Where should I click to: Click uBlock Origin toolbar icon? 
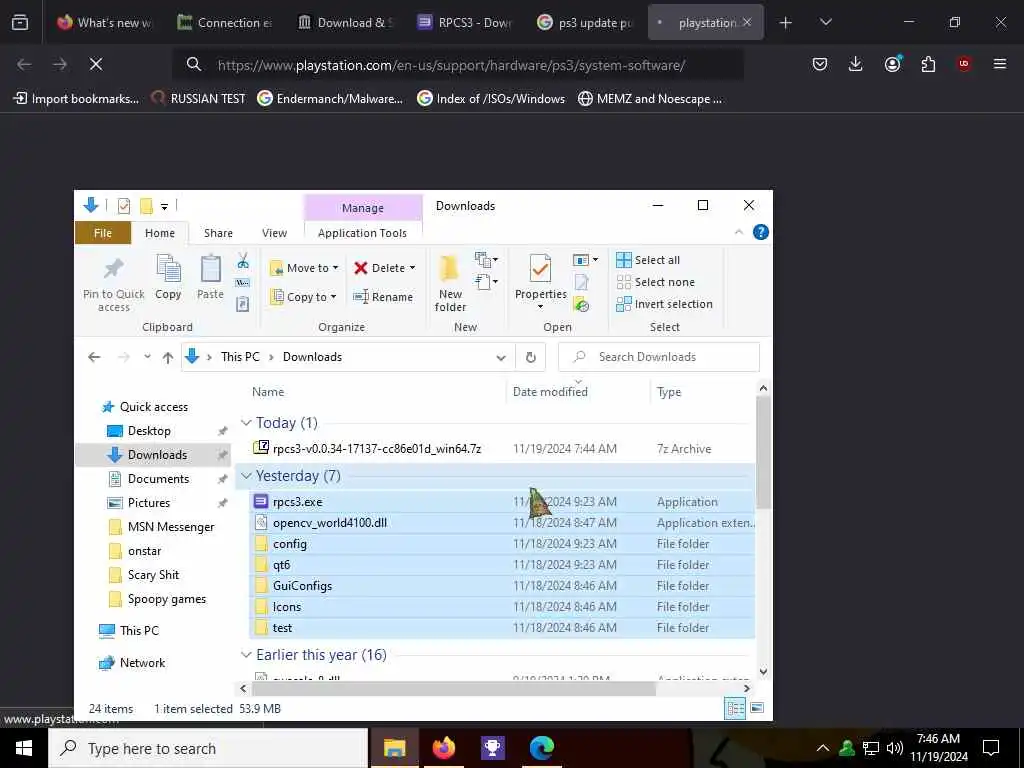(x=964, y=64)
